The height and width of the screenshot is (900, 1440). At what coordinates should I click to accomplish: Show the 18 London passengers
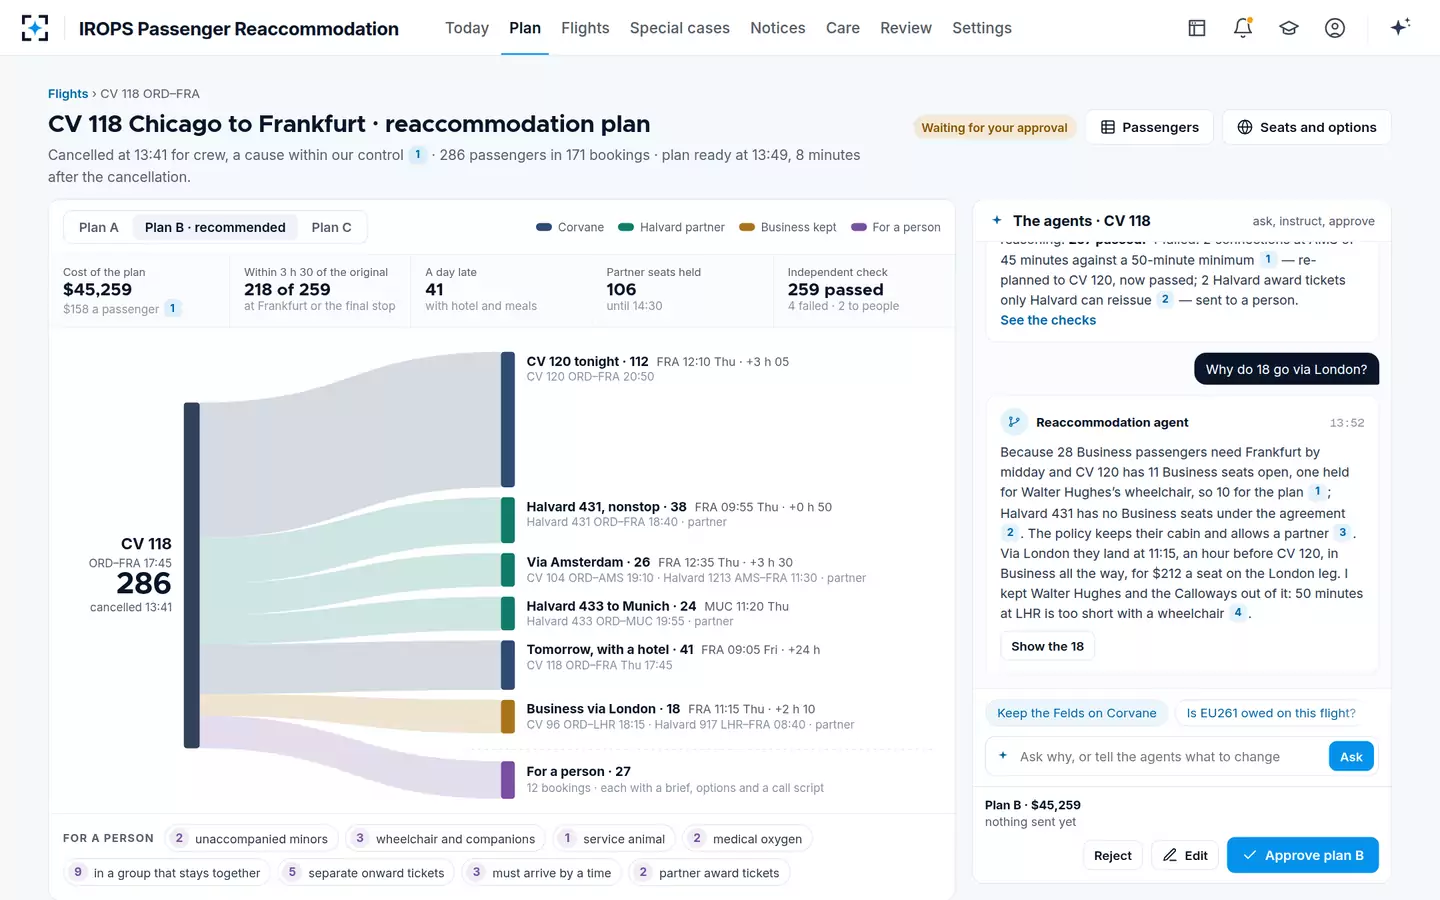pos(1047,646)
